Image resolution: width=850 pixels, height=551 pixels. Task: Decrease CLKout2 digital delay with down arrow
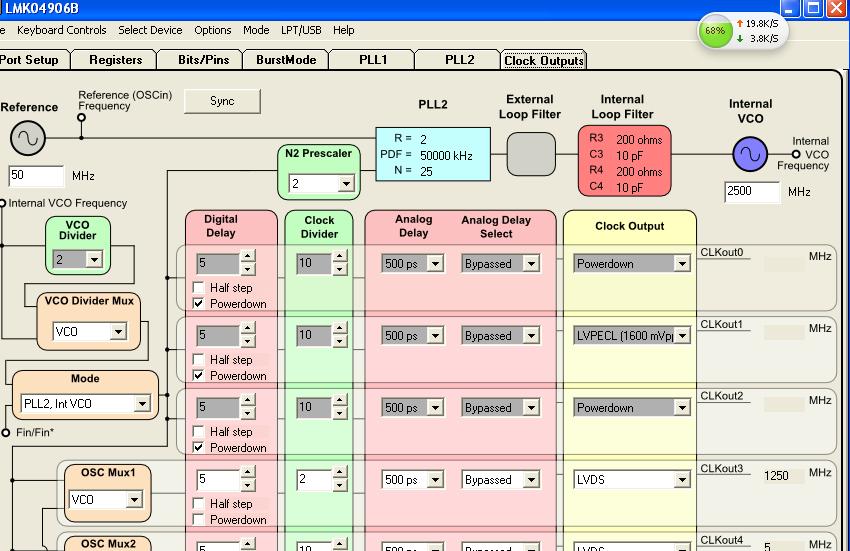pos(248,413)
